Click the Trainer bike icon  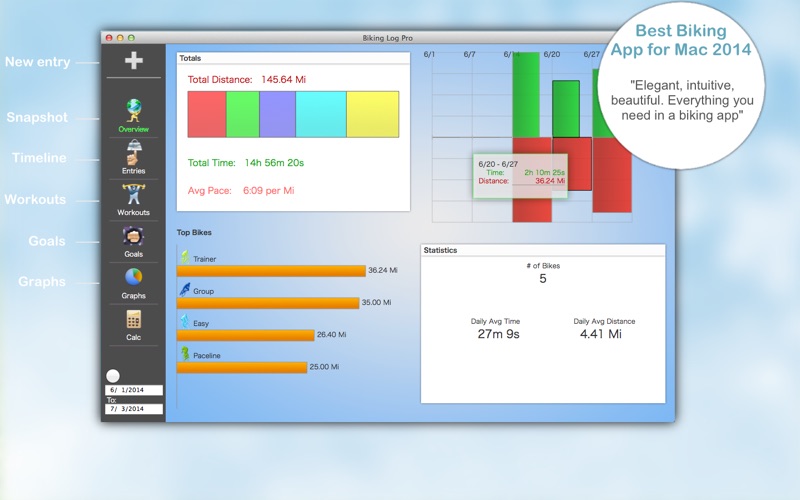185,257
